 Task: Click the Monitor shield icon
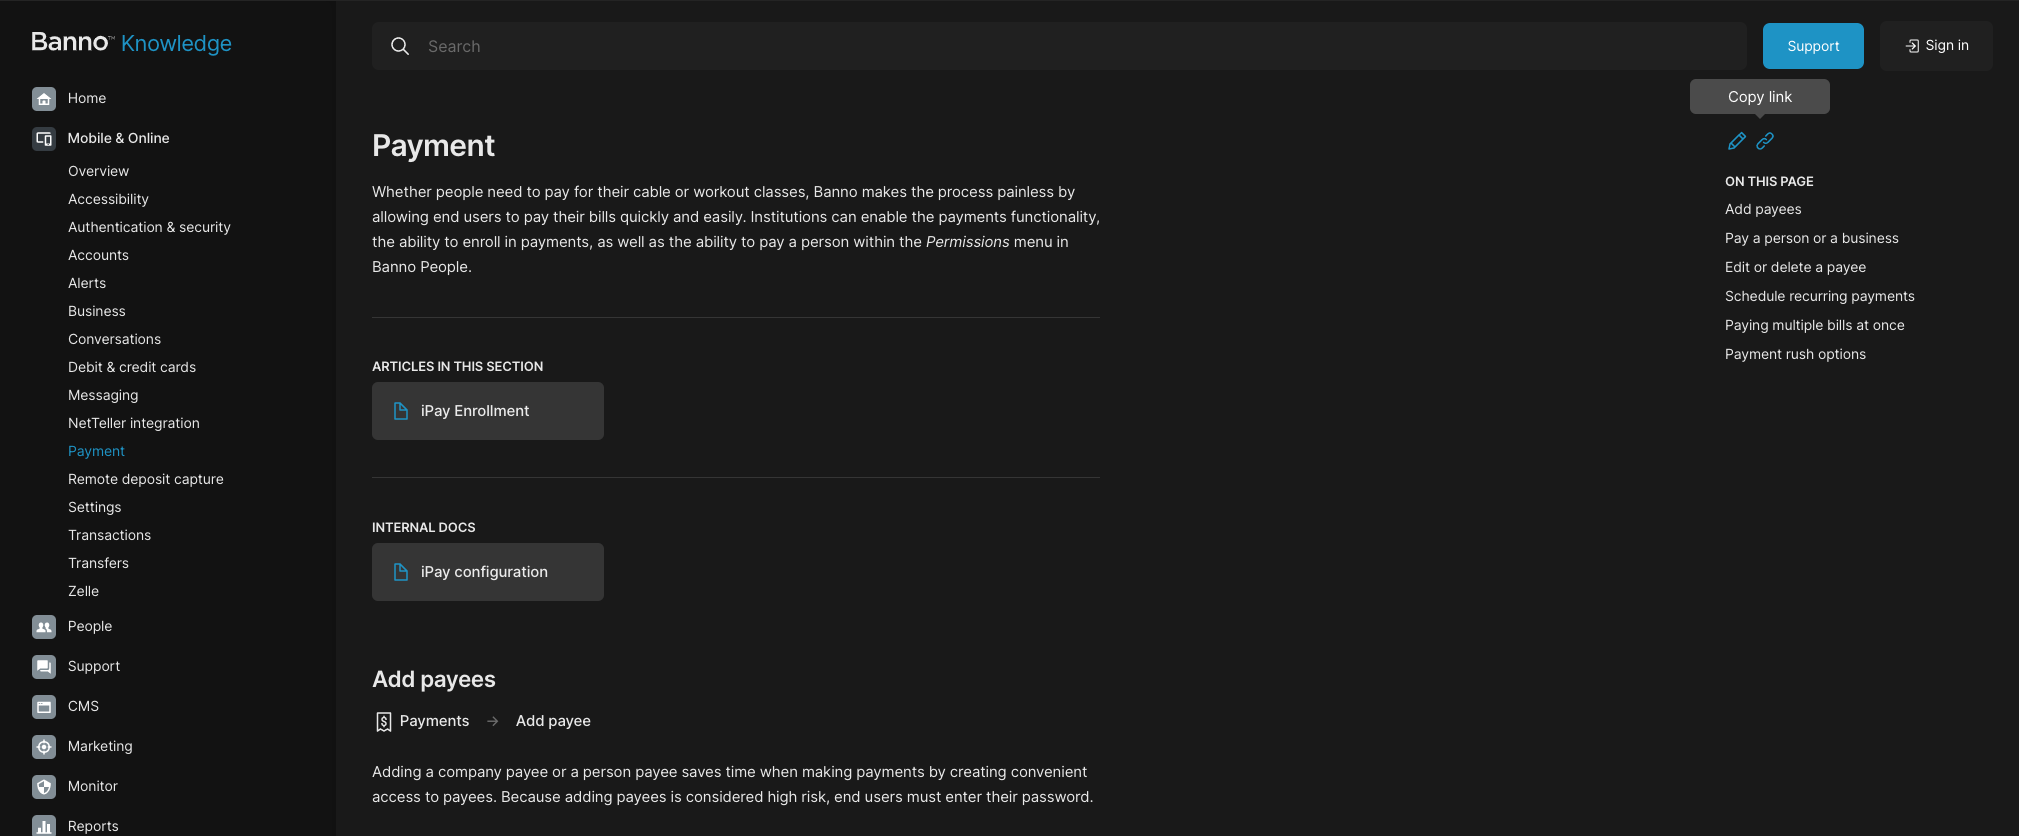(x=44, y=787)
